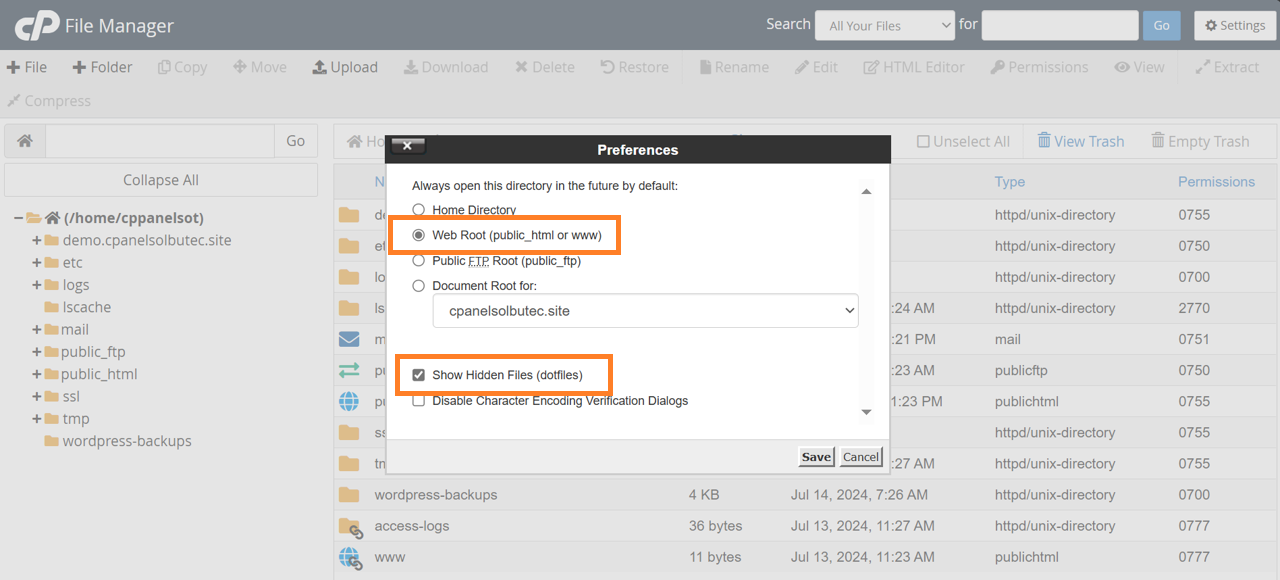Enable Disable Character Encoding Verification Dialogs
This screenshot has height=580, width=1280.
point(419,401)
